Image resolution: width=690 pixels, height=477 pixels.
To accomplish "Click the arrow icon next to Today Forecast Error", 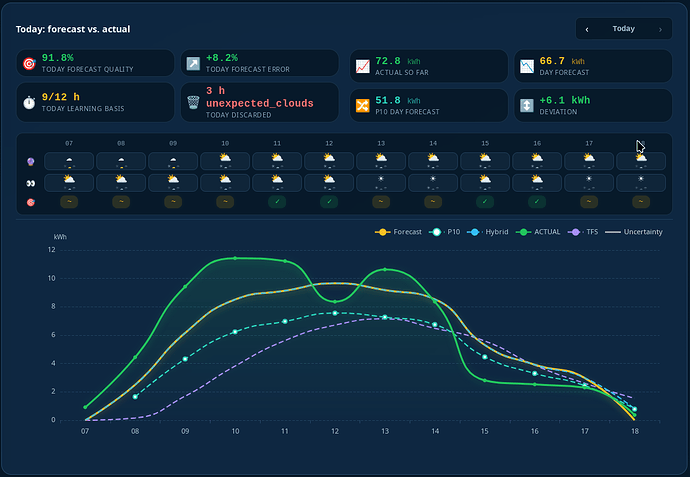I will point(193,64).
